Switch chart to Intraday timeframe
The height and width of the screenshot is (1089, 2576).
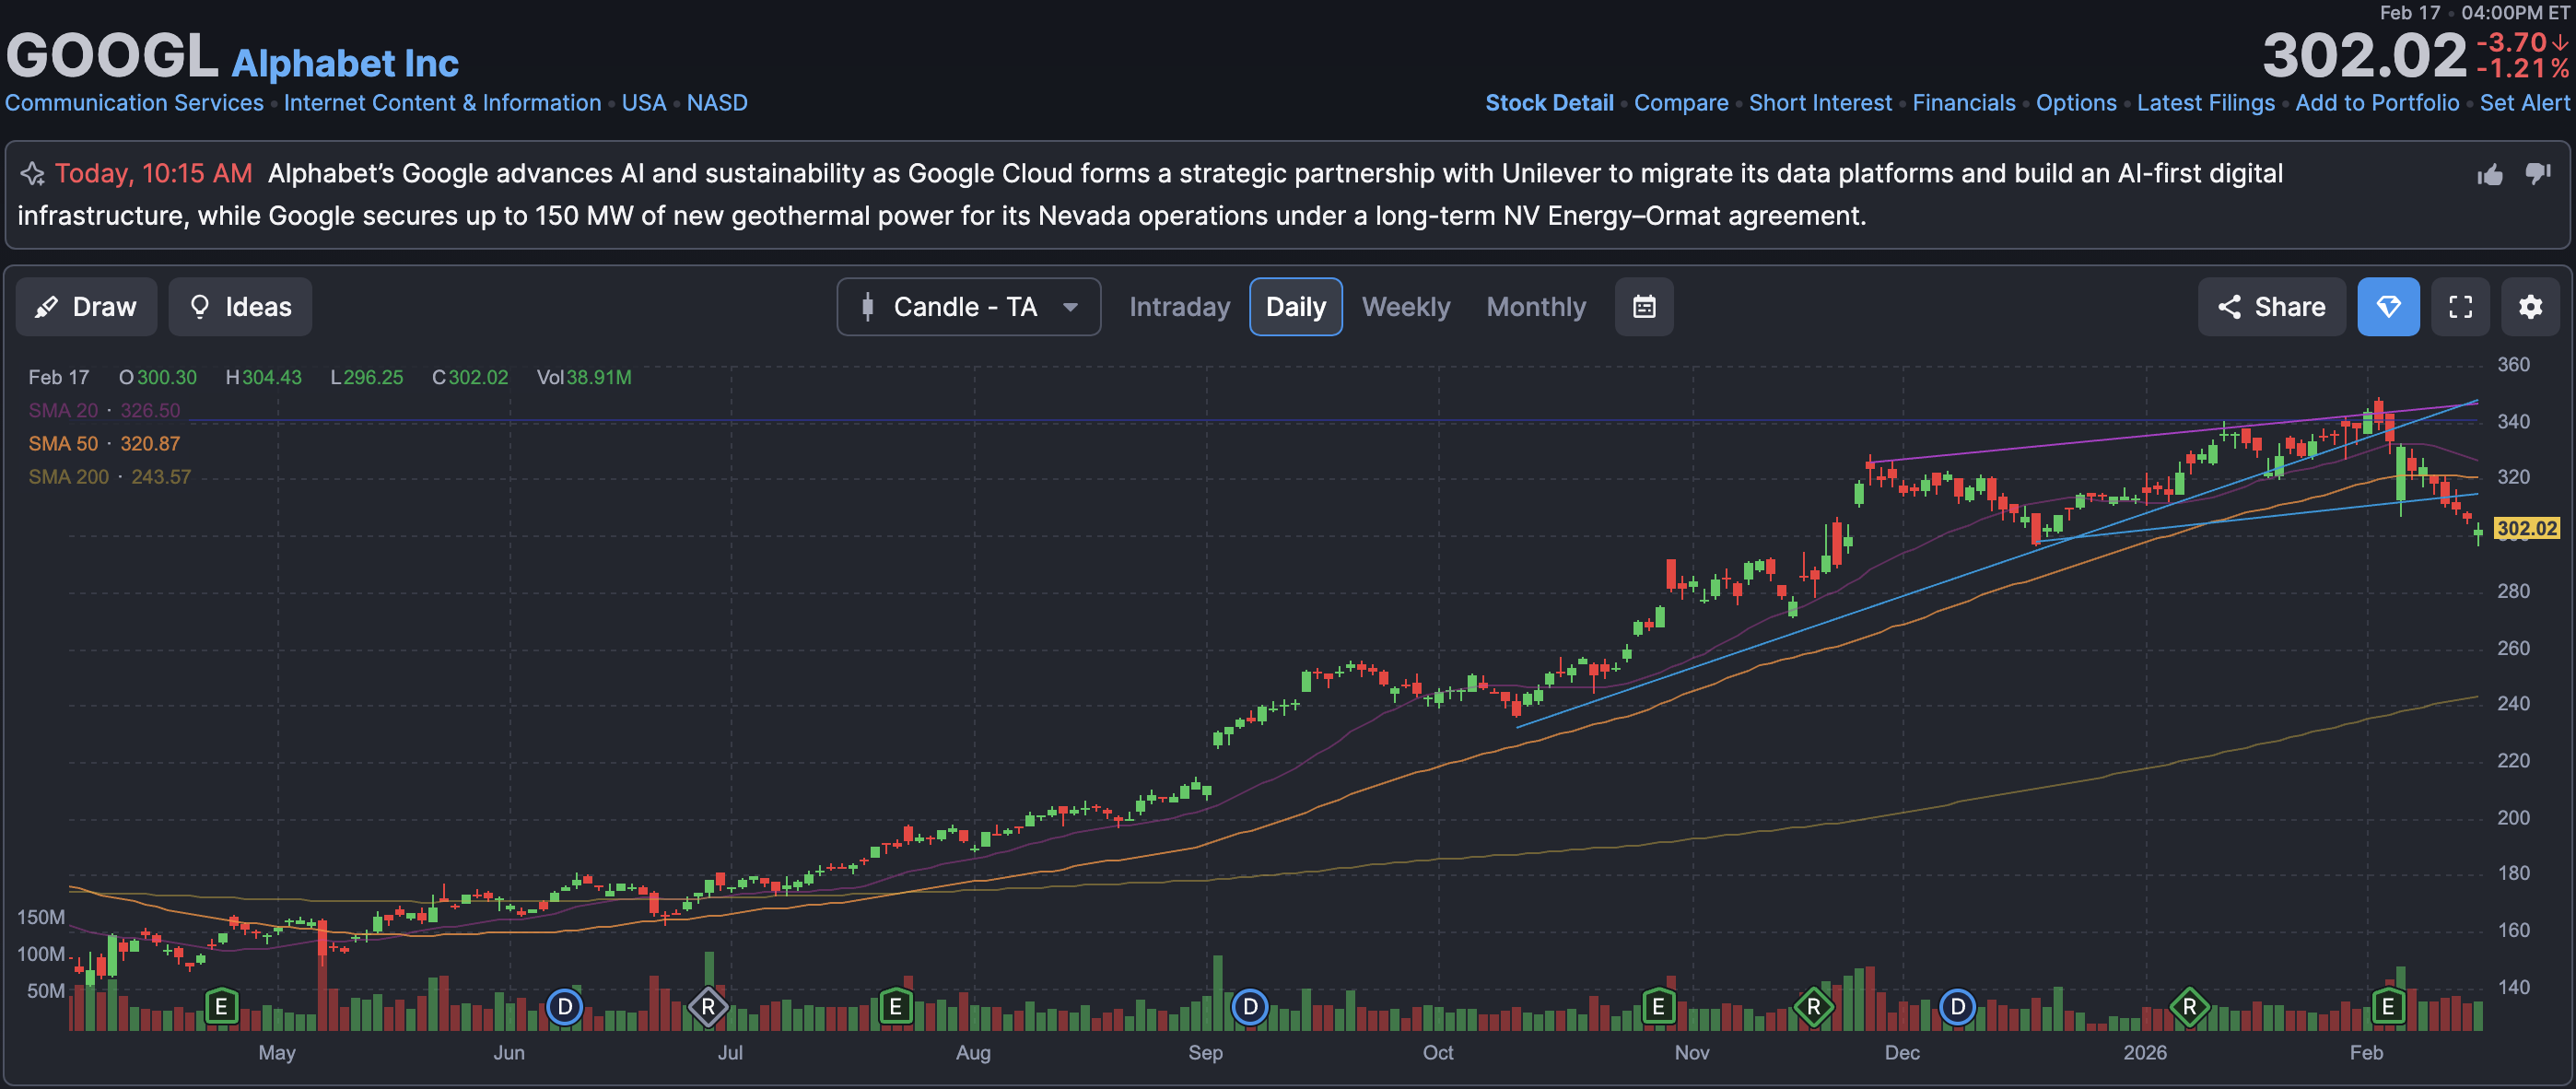click(1179, 307)
